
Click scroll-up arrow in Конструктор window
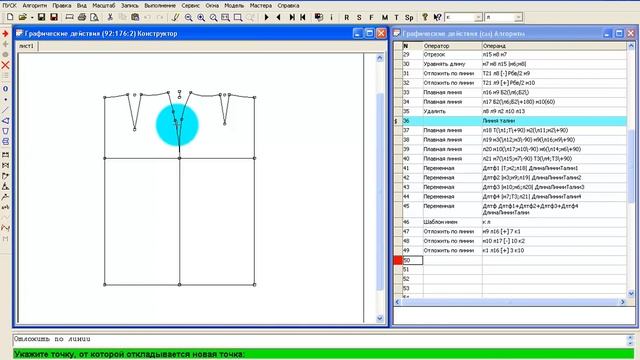point(380,58)
